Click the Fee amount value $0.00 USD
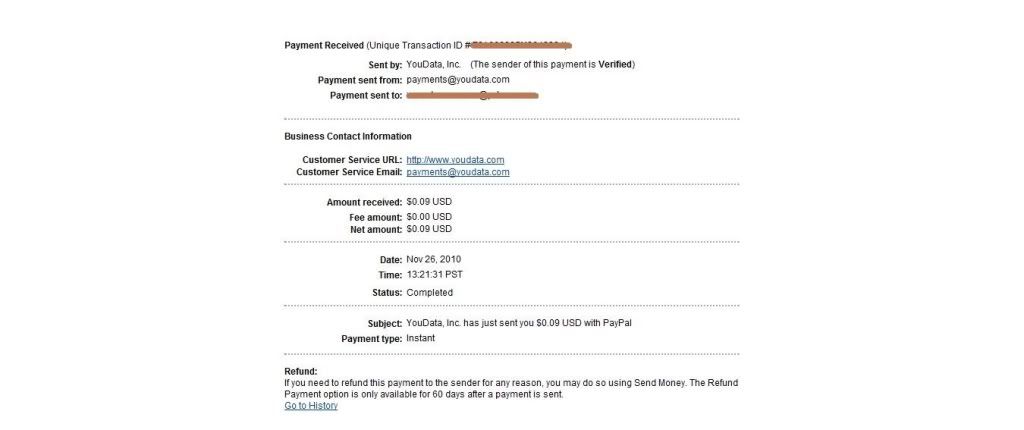The height and width of the screenshot is (430, 1024). point(429,217)
